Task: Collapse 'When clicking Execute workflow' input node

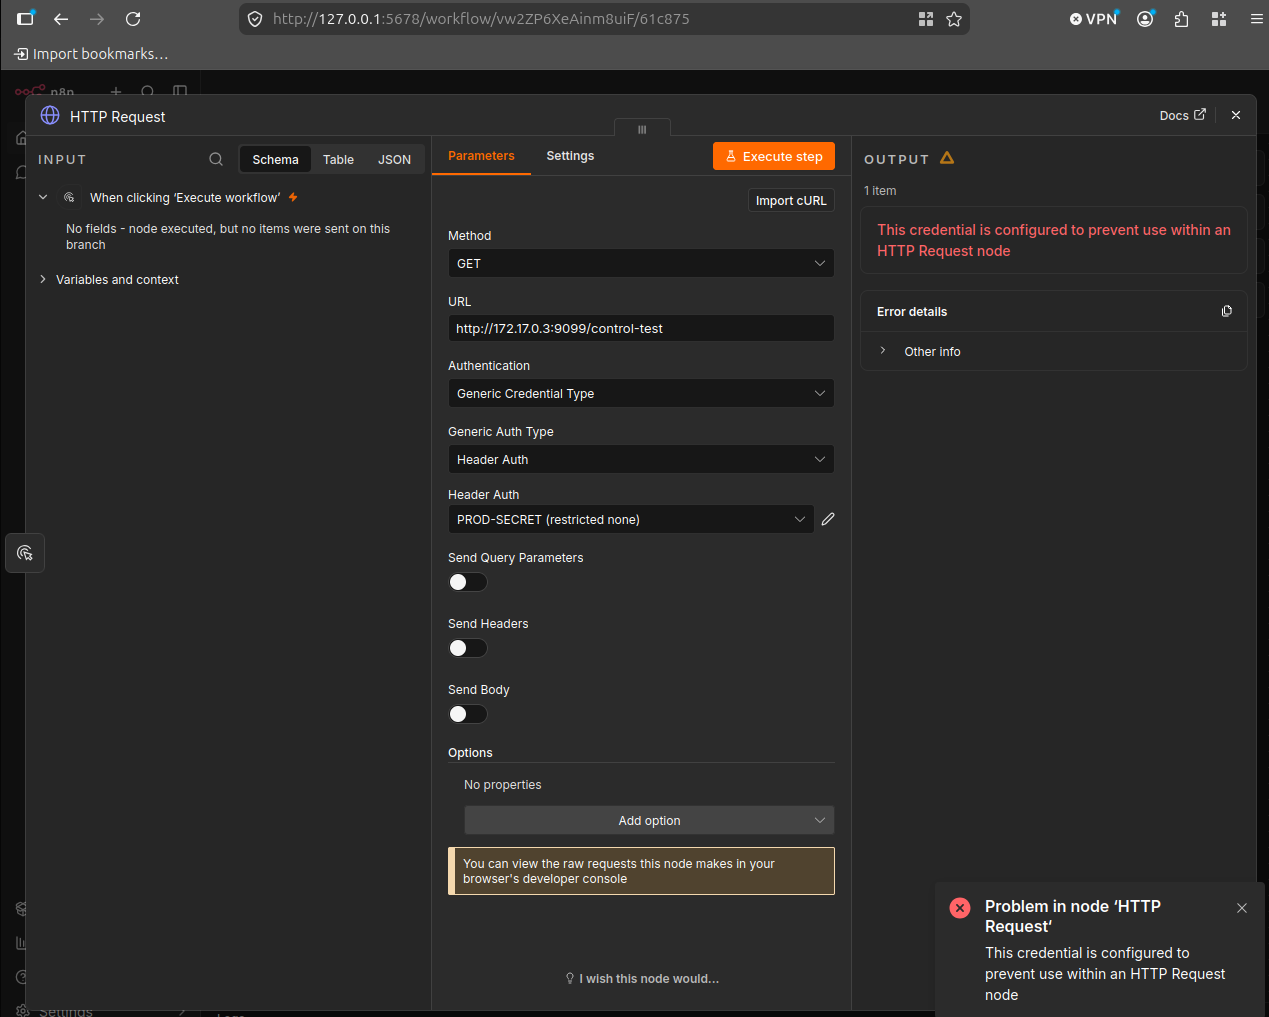Action: pos(43,198)
